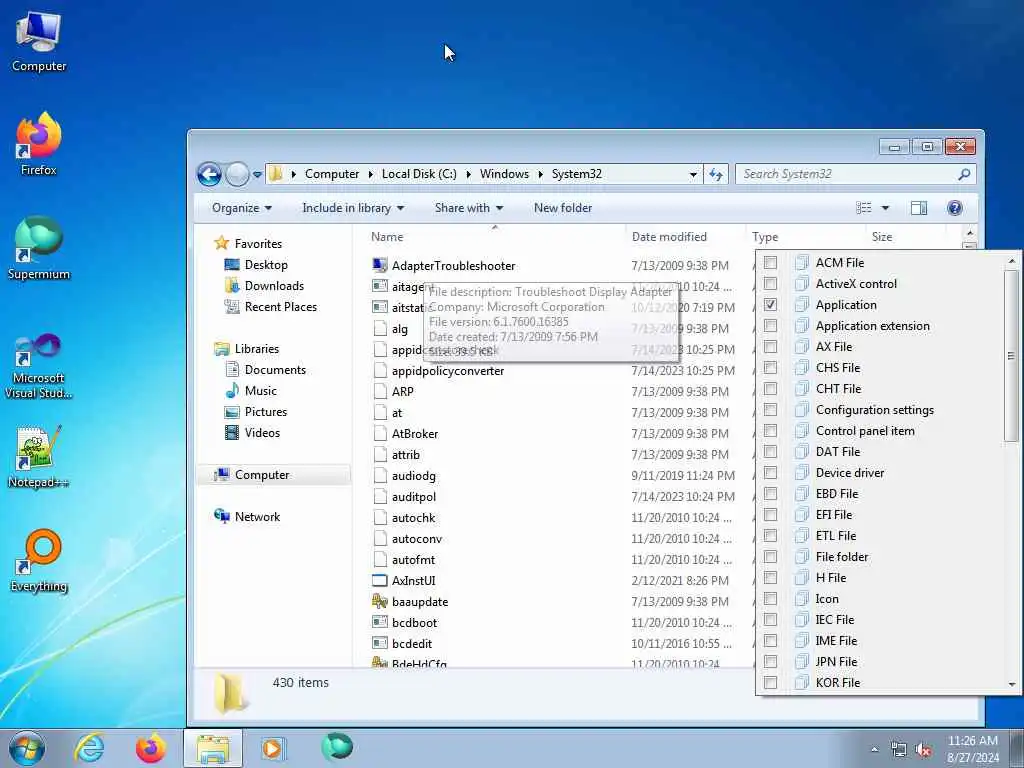Expand the breadcrumb arrow after Local Disk (C:)
1024x768 pixels.
click(469, 174)
